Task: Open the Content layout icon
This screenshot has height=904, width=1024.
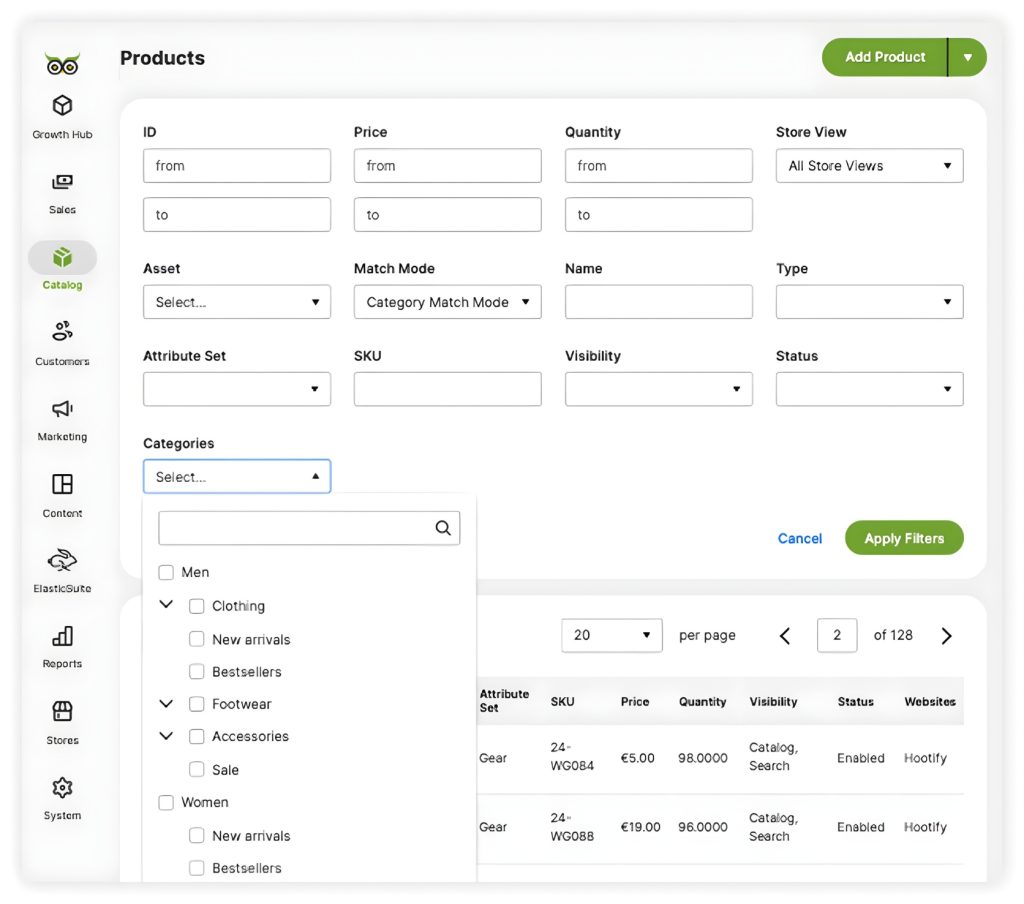Action: tap(62, 485)
